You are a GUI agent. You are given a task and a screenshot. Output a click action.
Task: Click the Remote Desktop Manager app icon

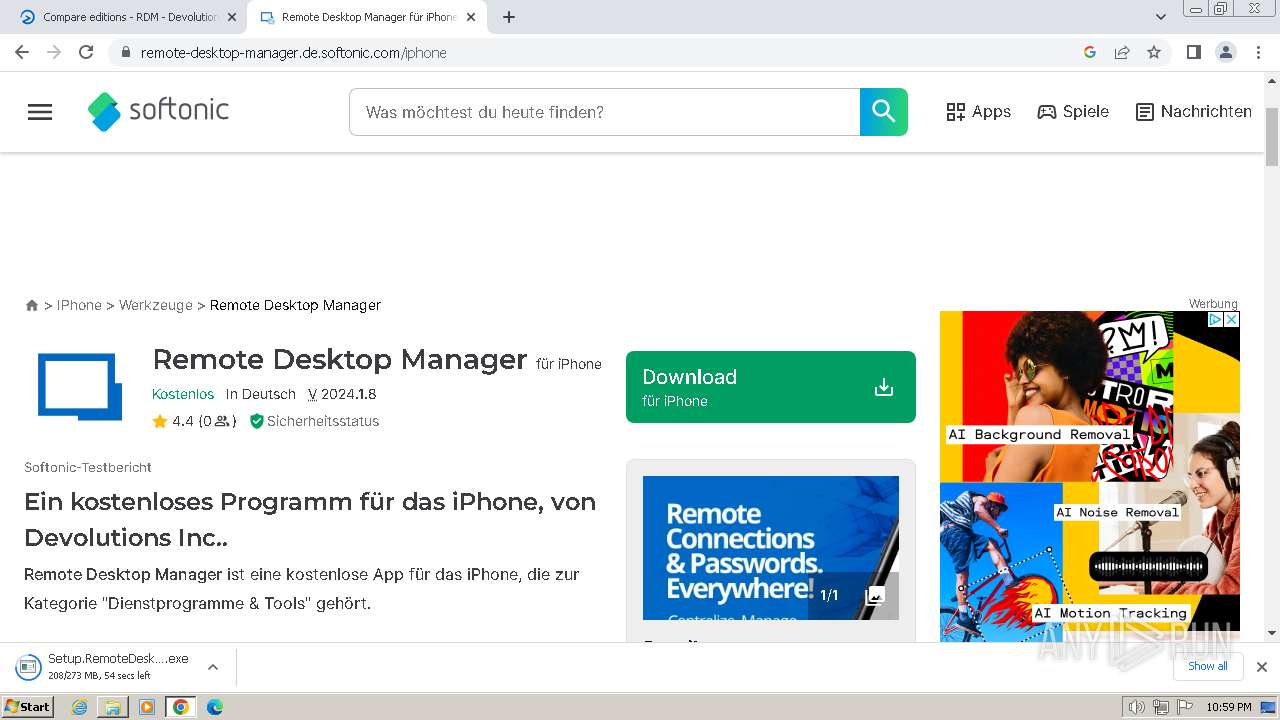[80, 387]
